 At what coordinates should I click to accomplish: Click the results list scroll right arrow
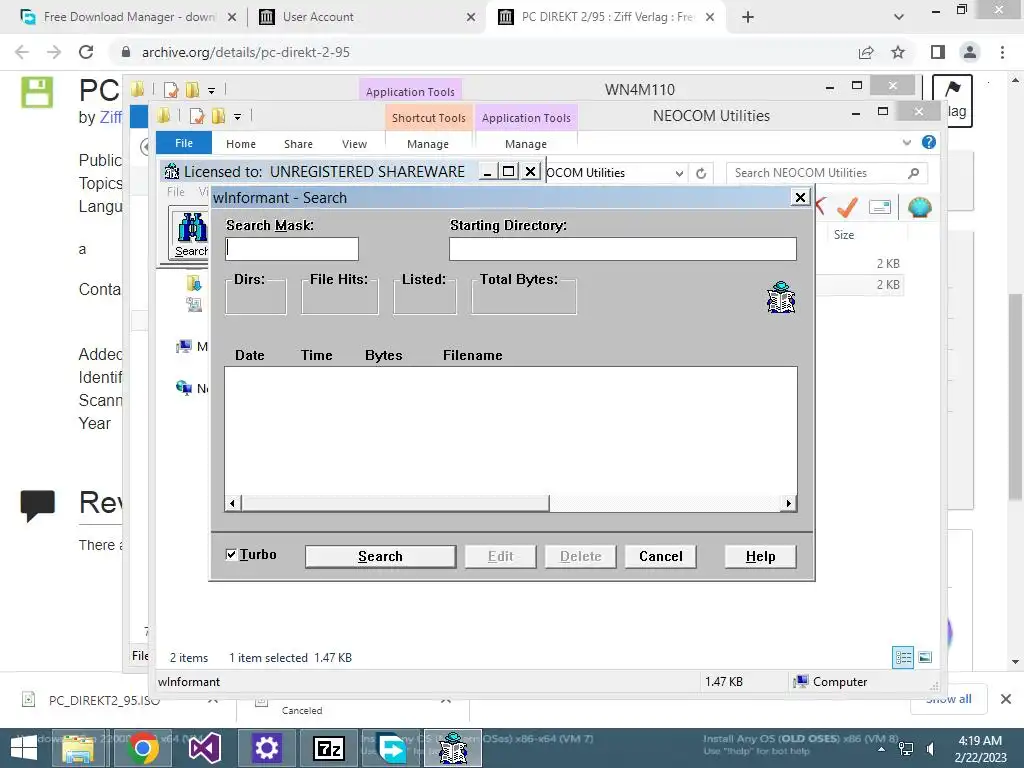click(x=789, y=504)
